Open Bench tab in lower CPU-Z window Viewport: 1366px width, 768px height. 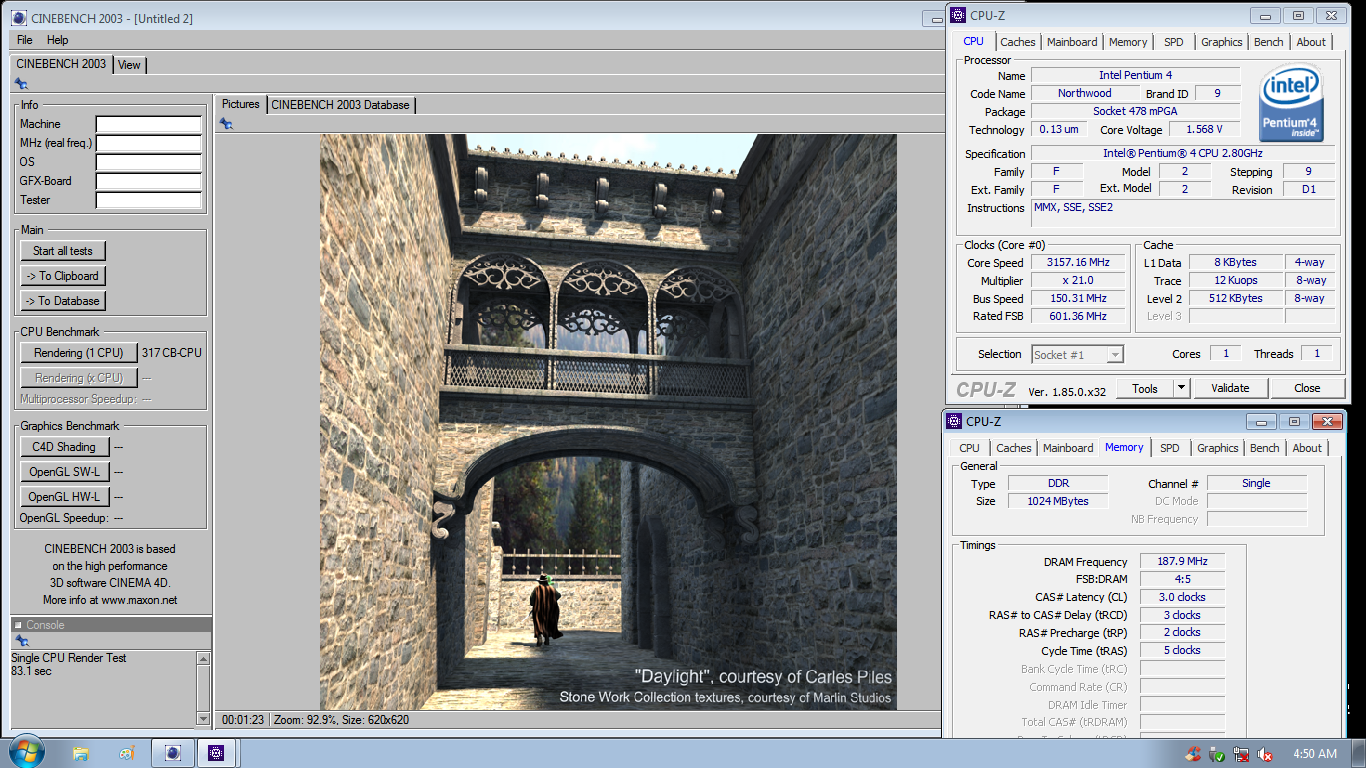1265,448
